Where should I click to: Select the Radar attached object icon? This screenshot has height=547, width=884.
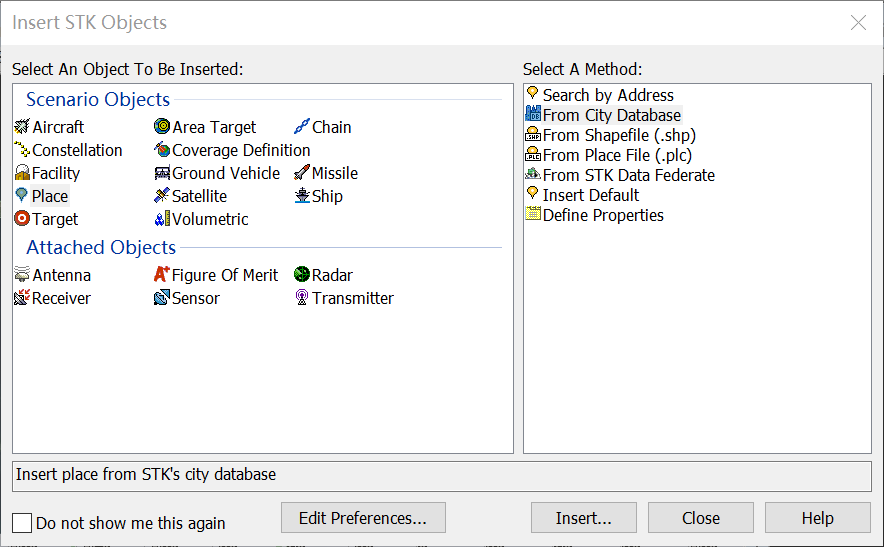(x=302, y=275)
